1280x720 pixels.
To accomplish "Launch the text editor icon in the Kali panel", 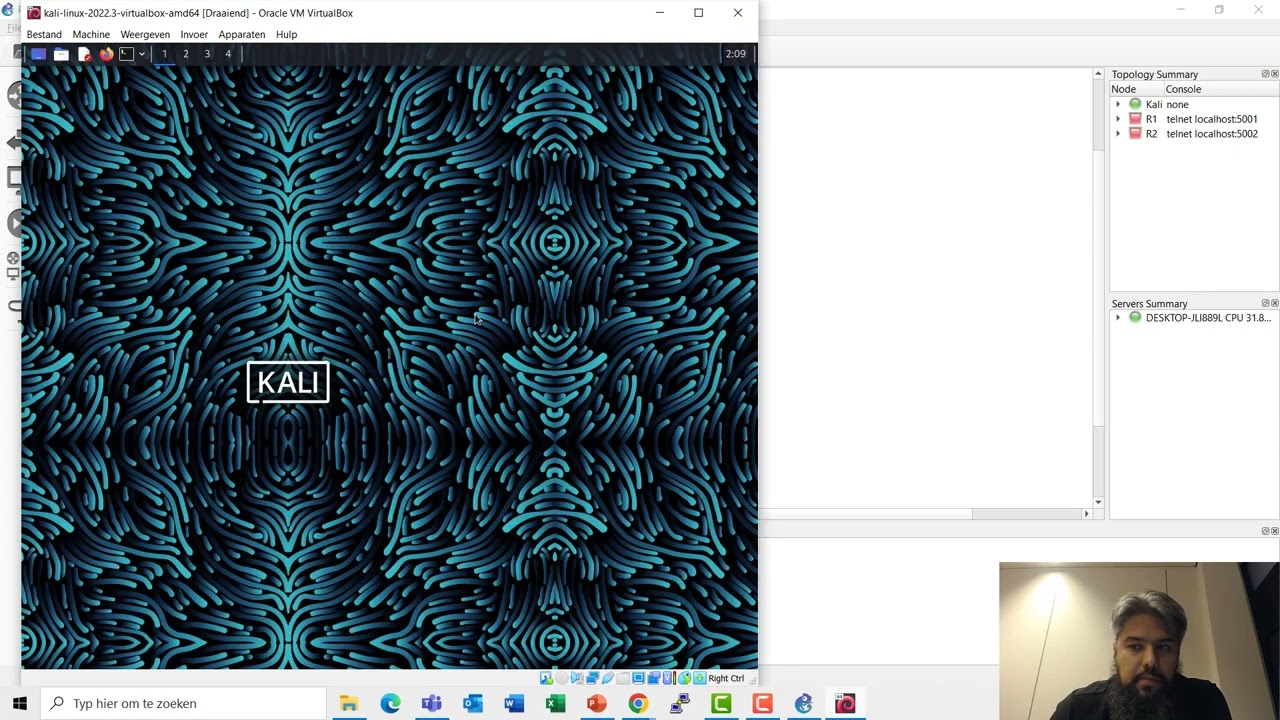I will pyautogui.click(x=84, y=54).
